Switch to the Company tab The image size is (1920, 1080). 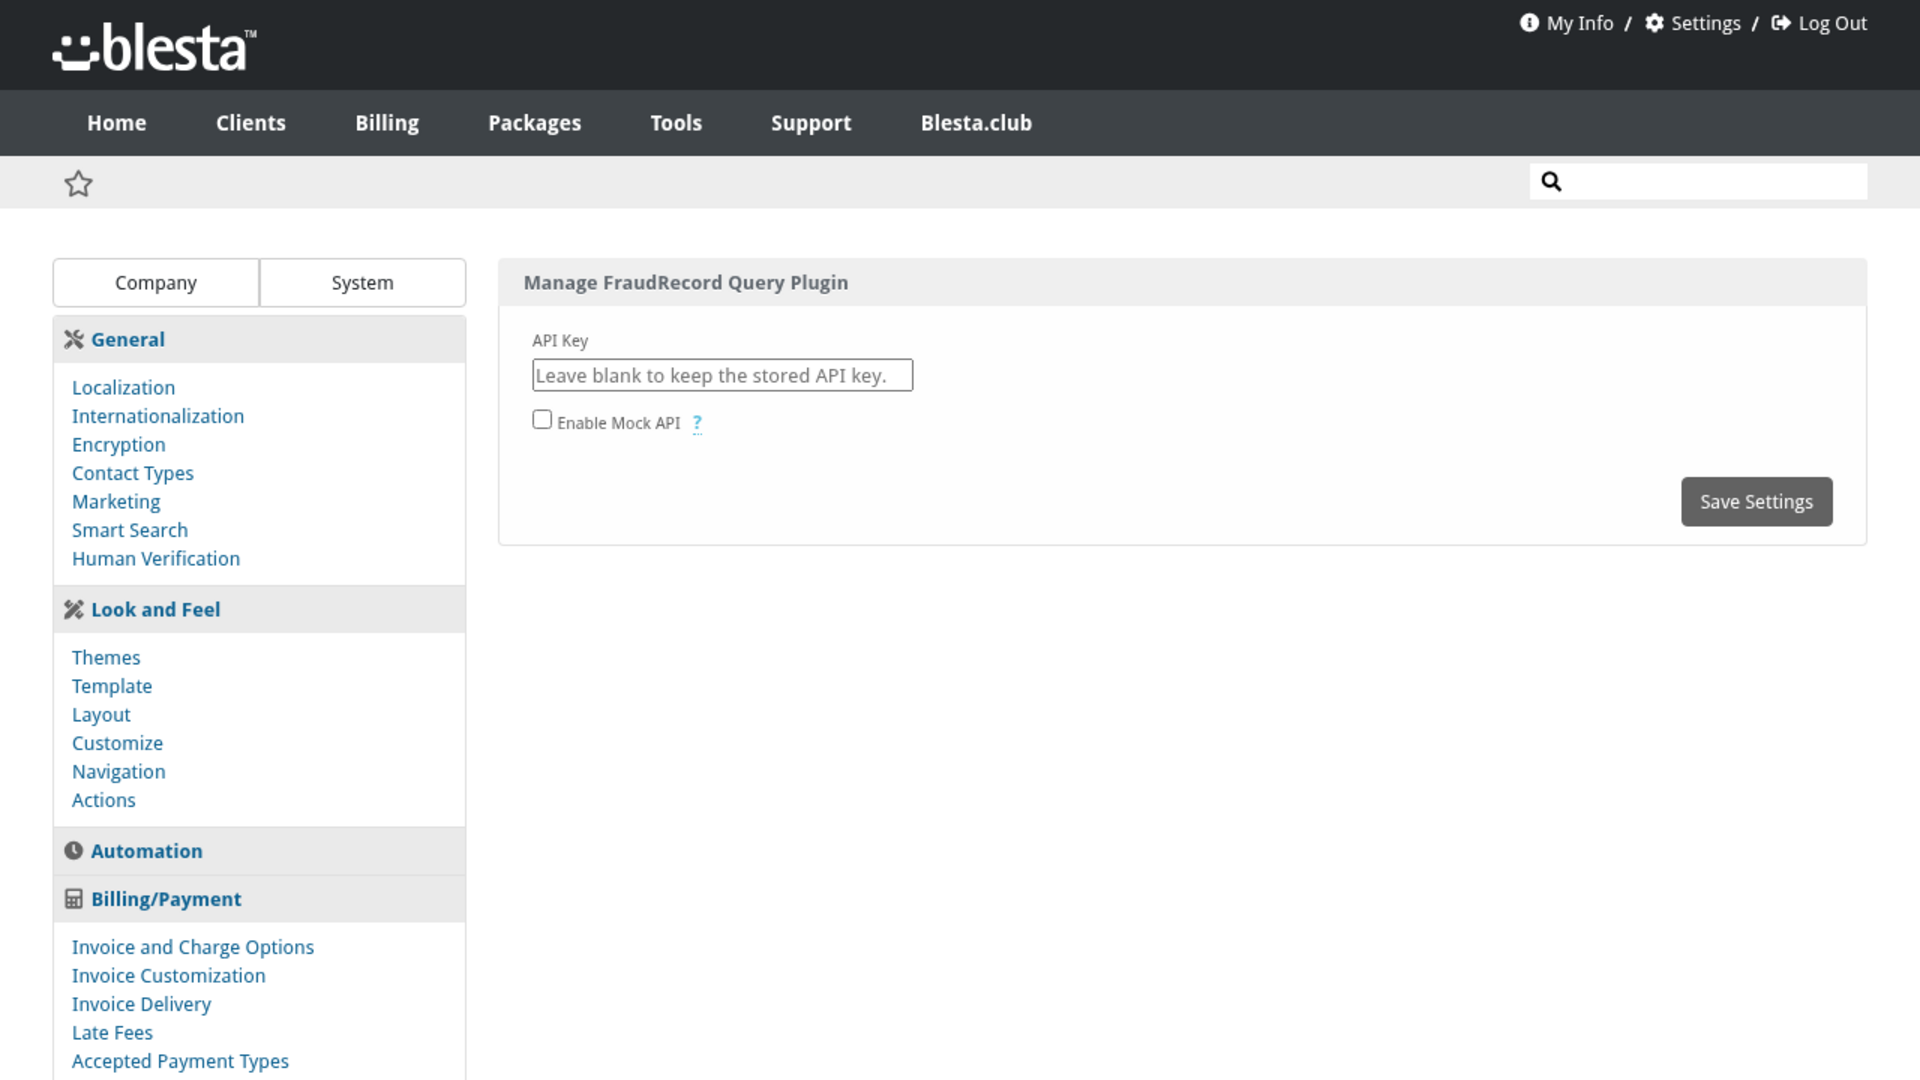click(156, 283)
